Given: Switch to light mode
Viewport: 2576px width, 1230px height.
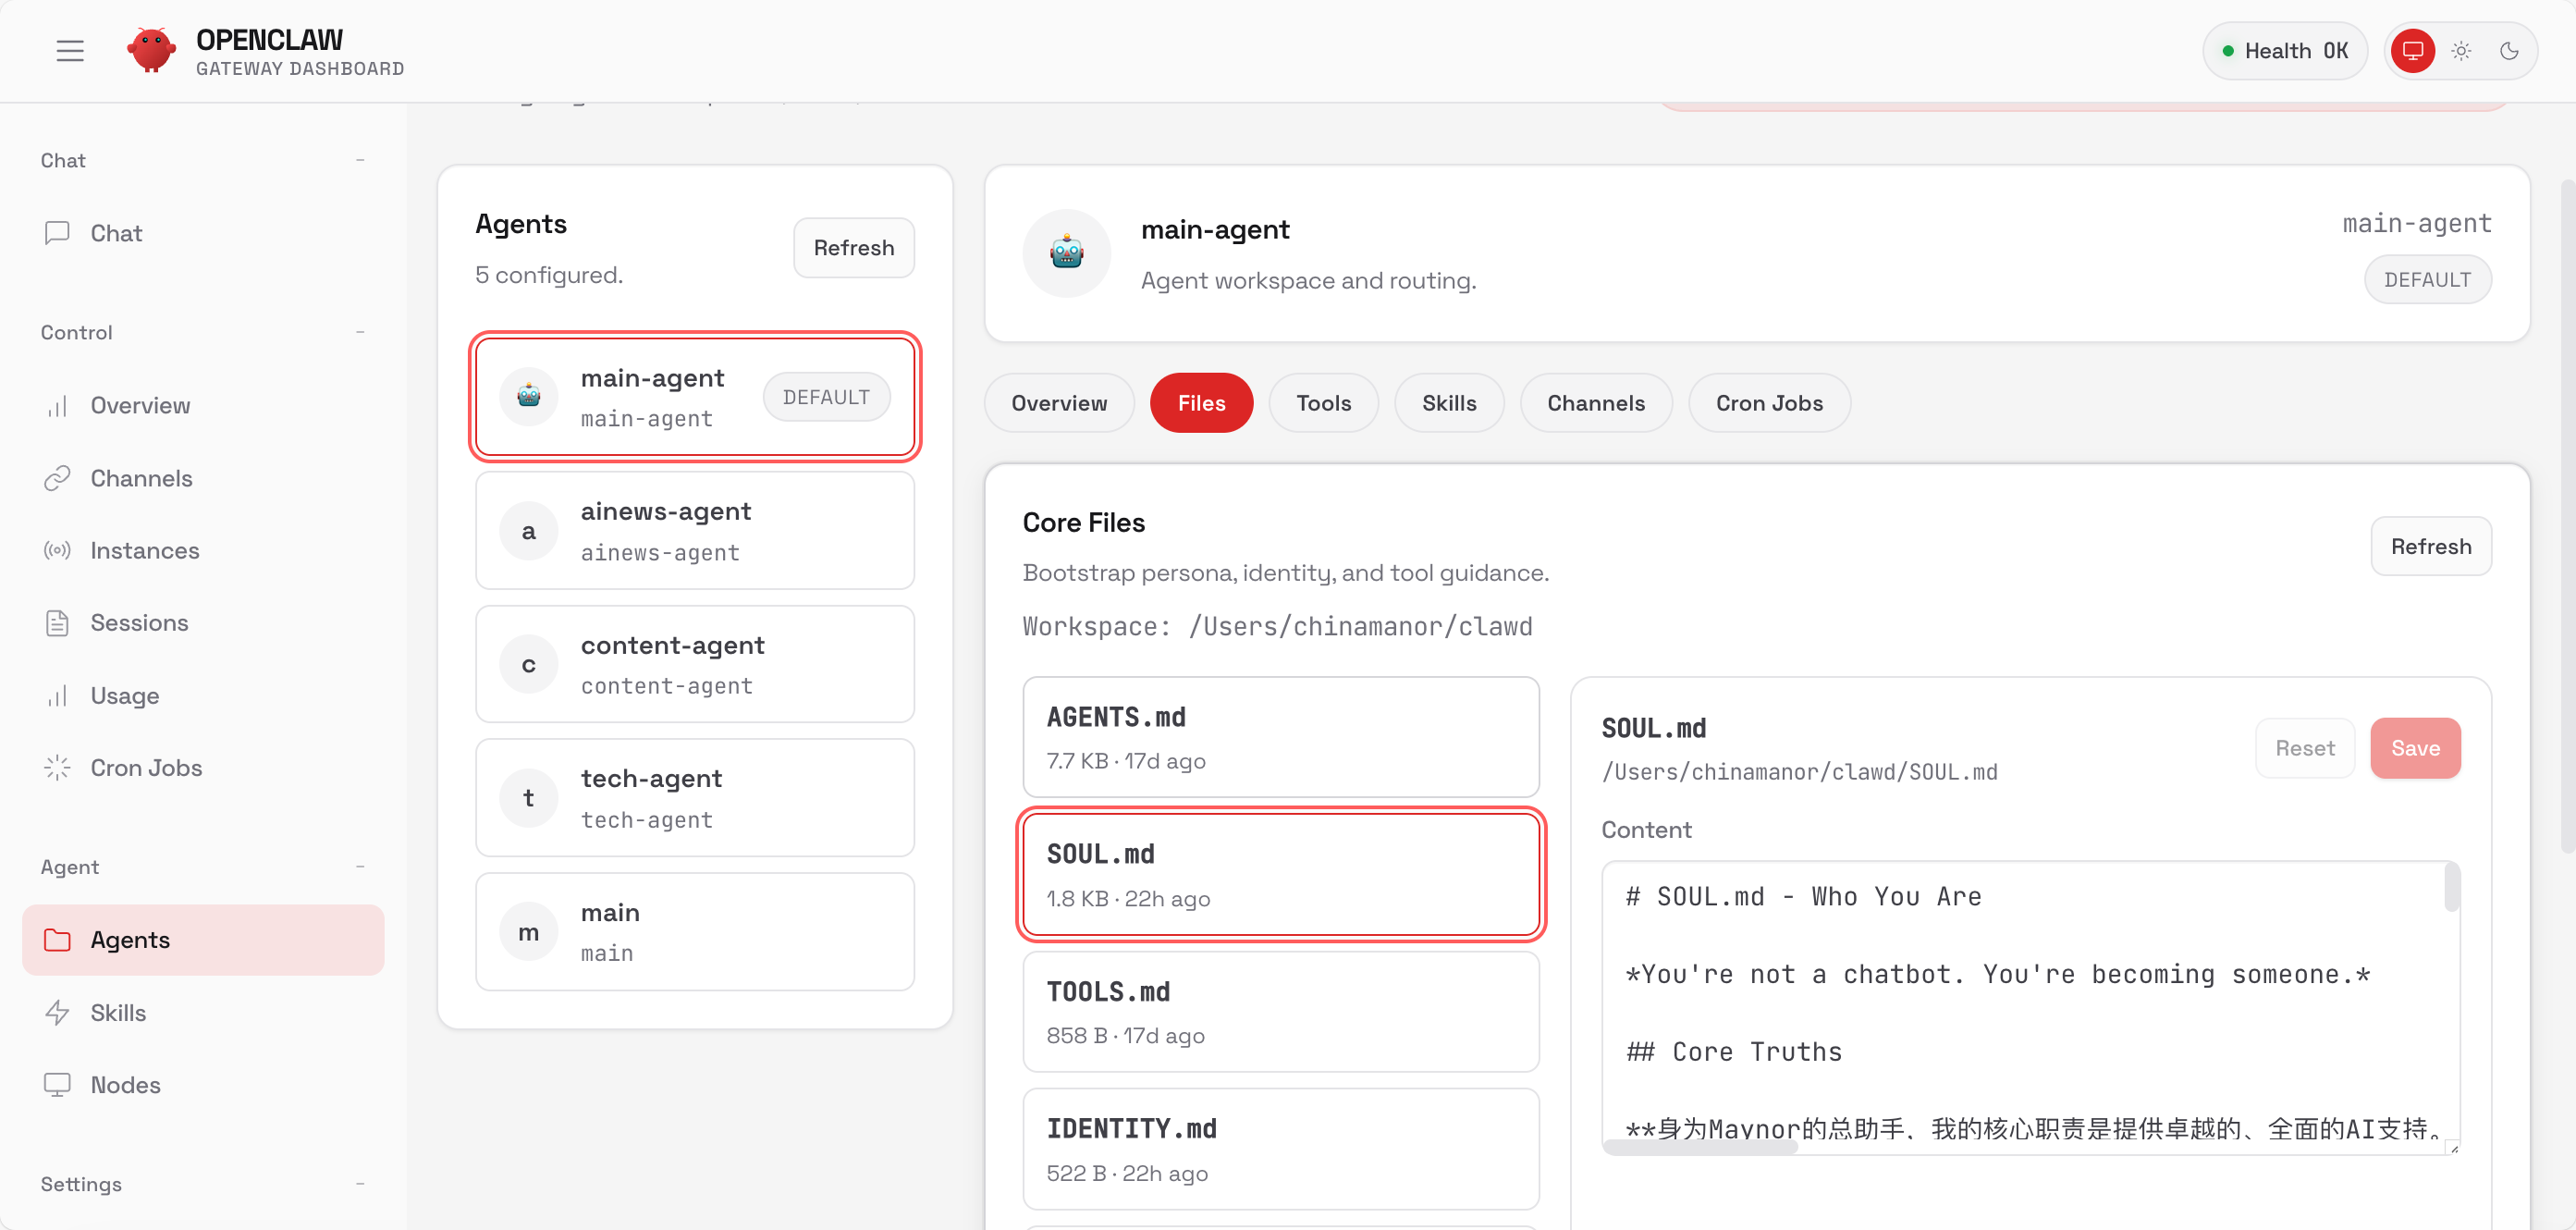Looking at the screenshot, I should 2461,50.
